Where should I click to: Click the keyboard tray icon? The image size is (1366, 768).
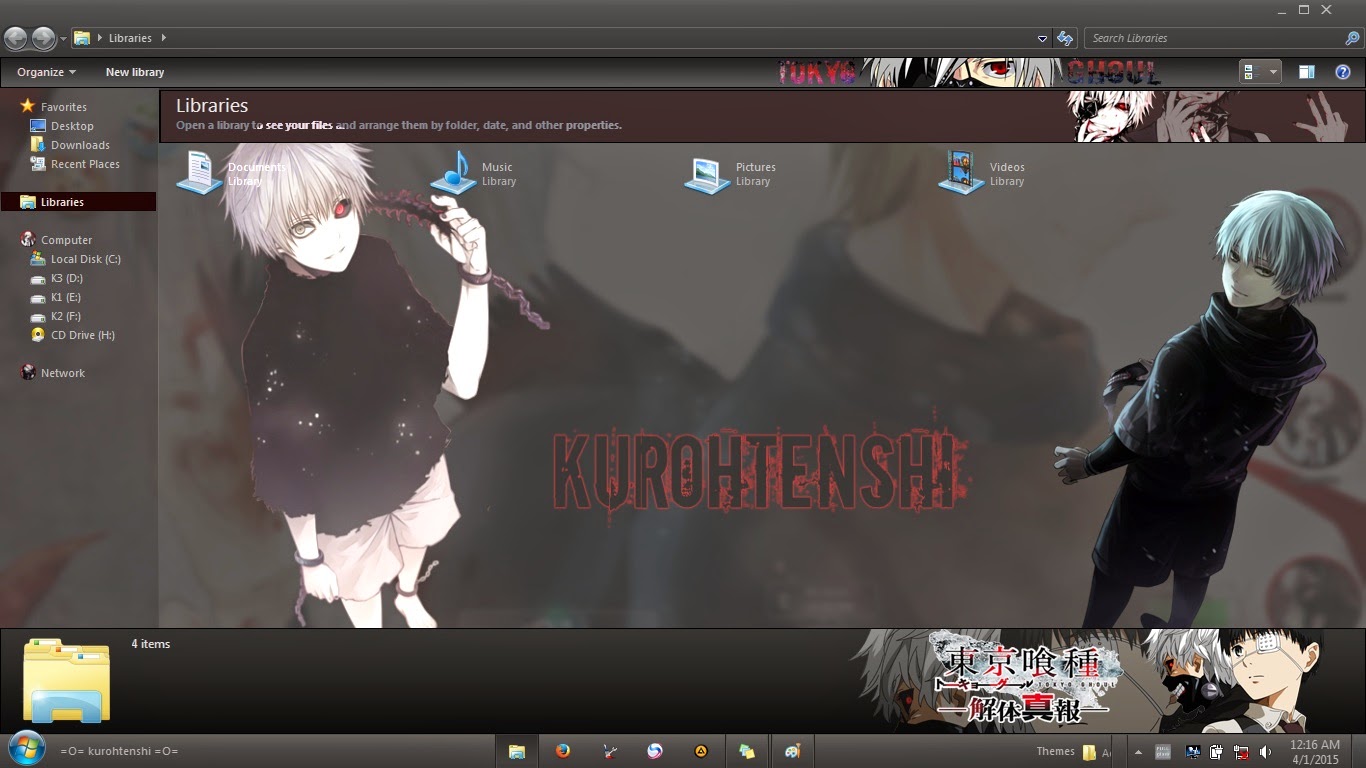(1163, 752)
